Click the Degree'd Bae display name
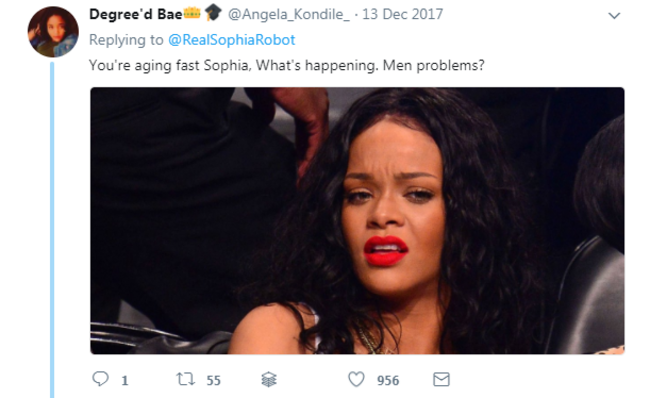Image resolution: width=650 pixels, height=398 pixels. pyautogui.click(x=136, y=15)
